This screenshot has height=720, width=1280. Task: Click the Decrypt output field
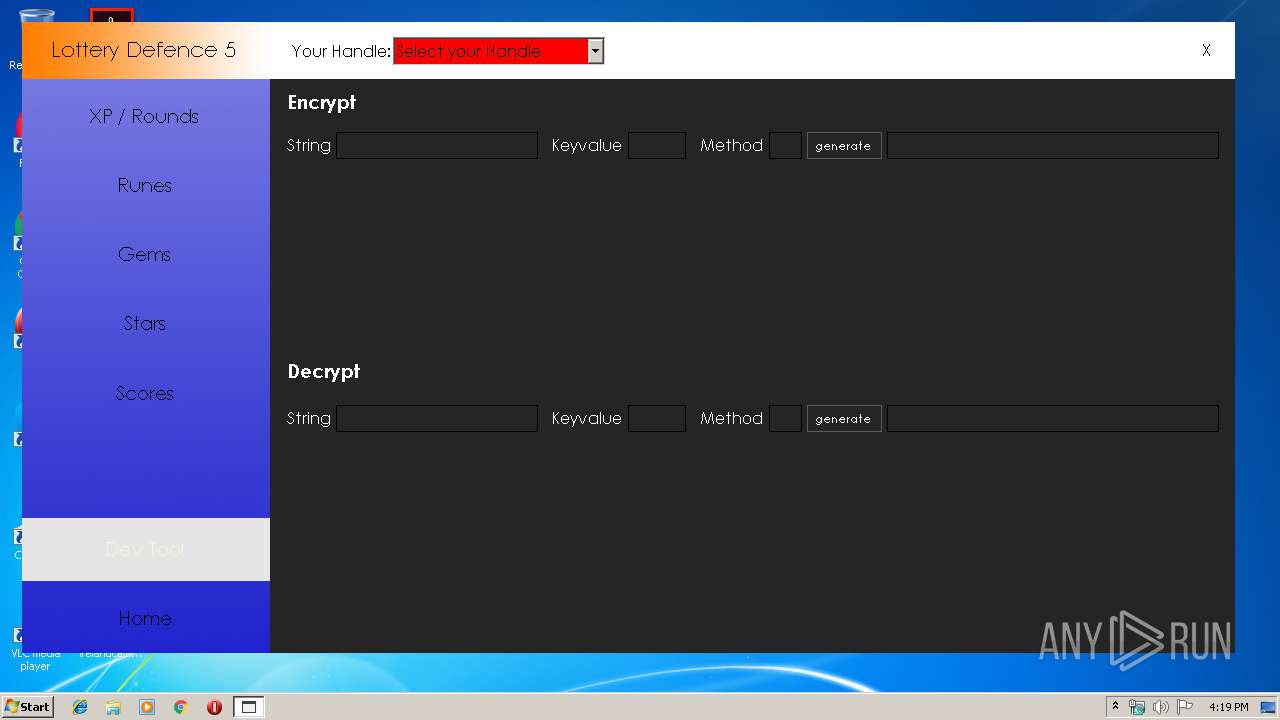(1052, 419)
